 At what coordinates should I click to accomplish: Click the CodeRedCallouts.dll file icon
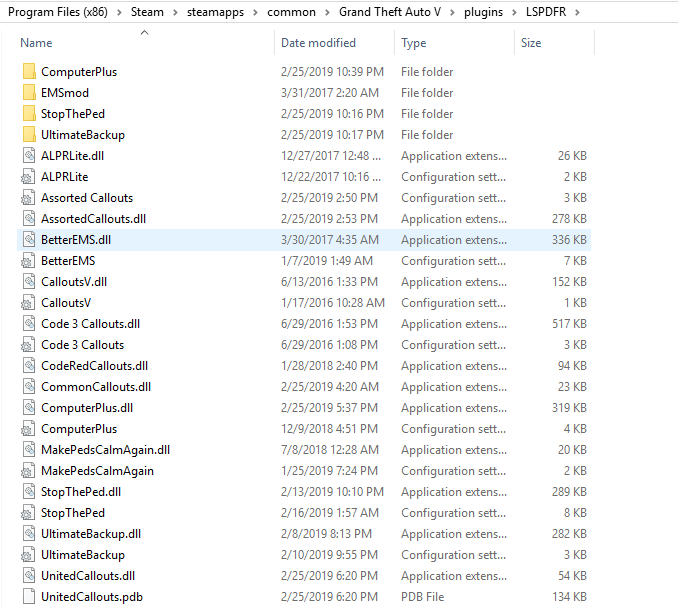[29, 366]
